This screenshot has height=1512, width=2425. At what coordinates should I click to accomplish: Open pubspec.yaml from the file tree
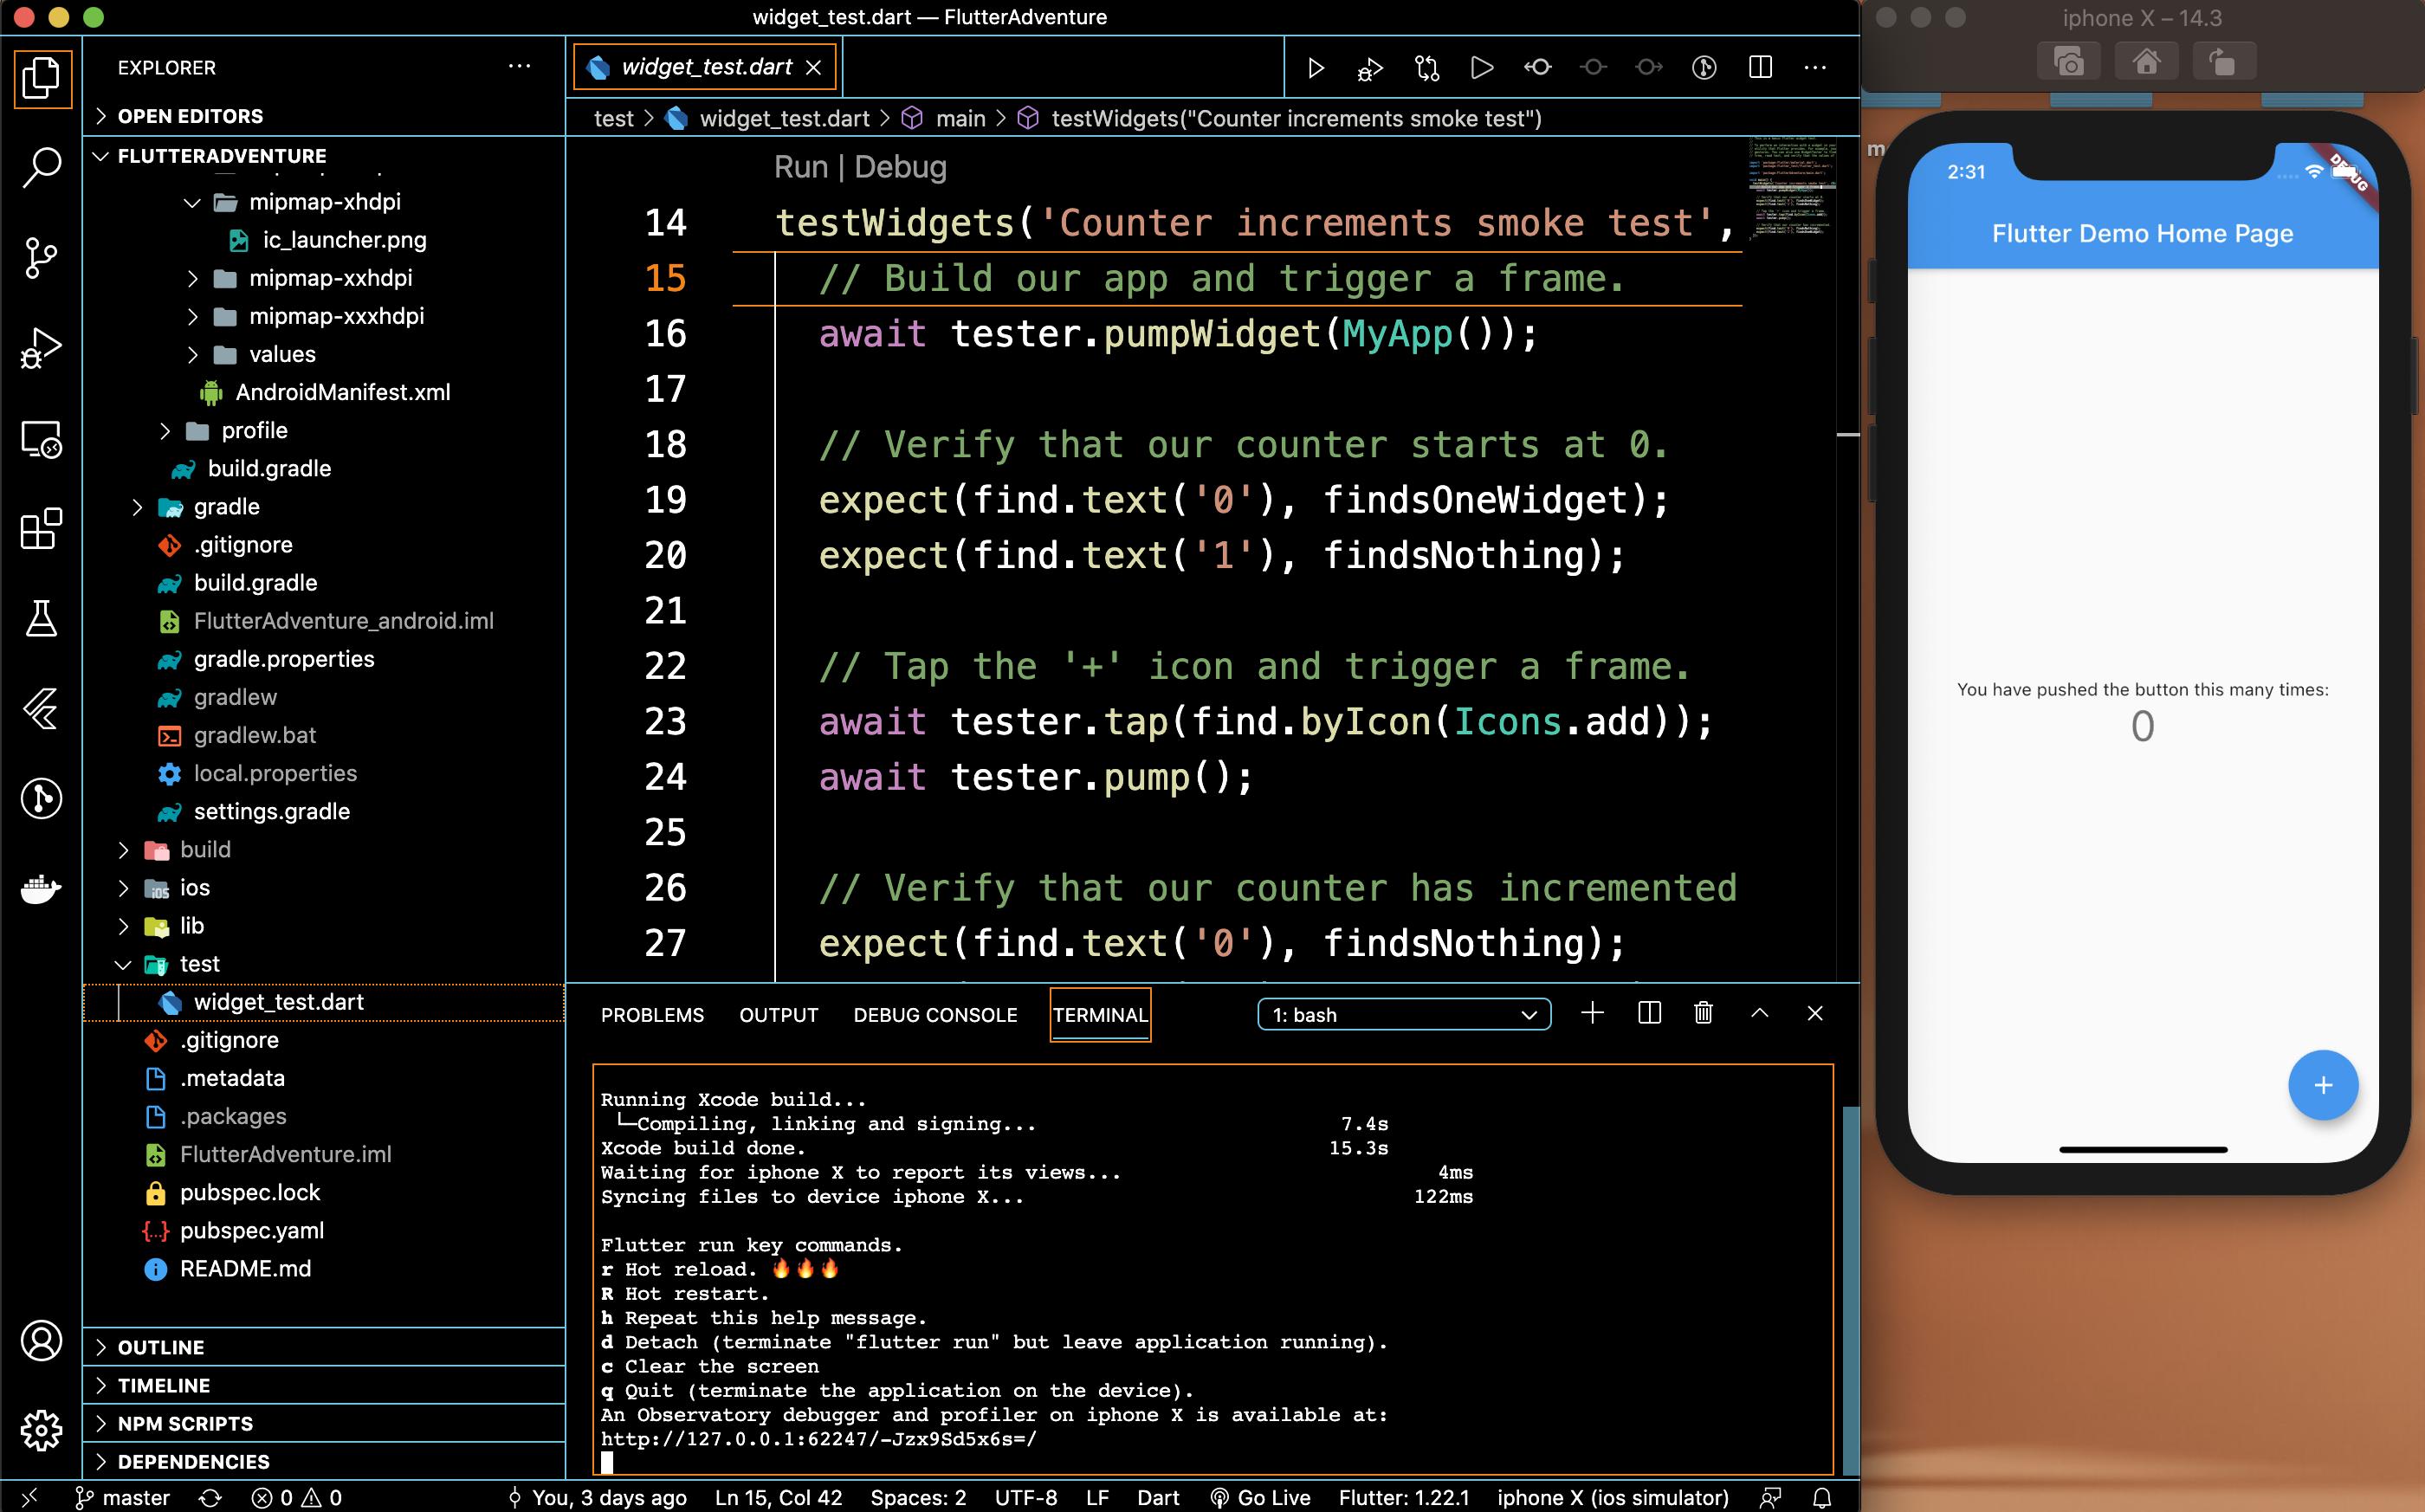coord(251,1230)
